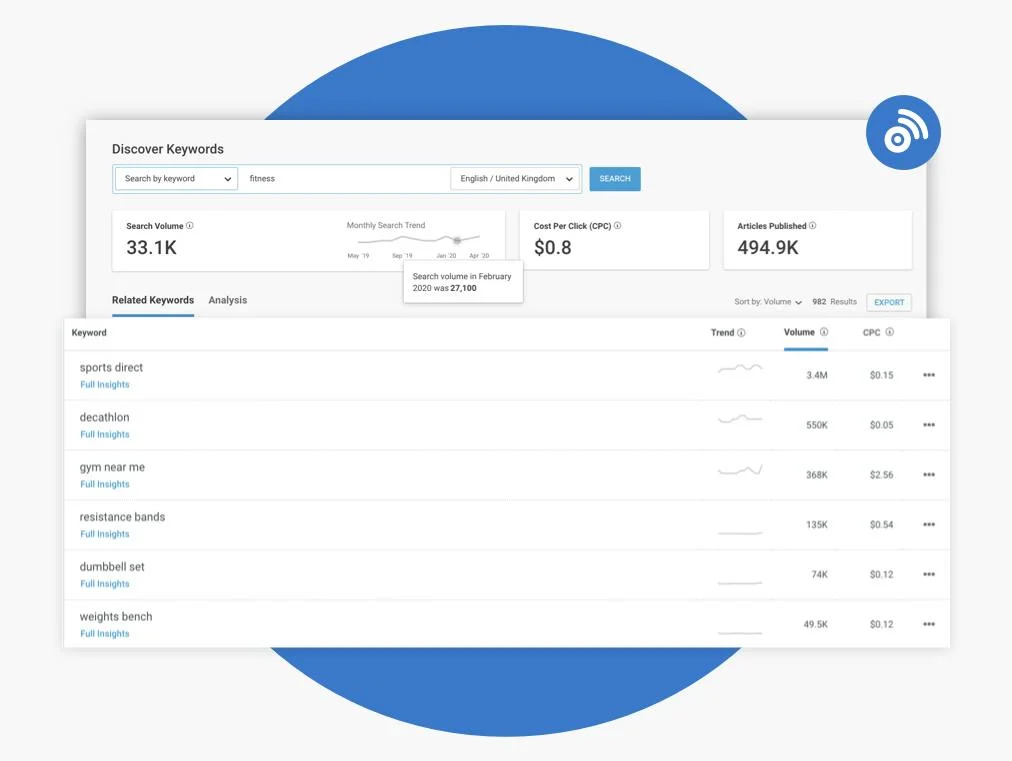Viewport: 1012px width, 761px height.
Task: Open Full Insights for sports direct
Action: click(x=105, y=385)
